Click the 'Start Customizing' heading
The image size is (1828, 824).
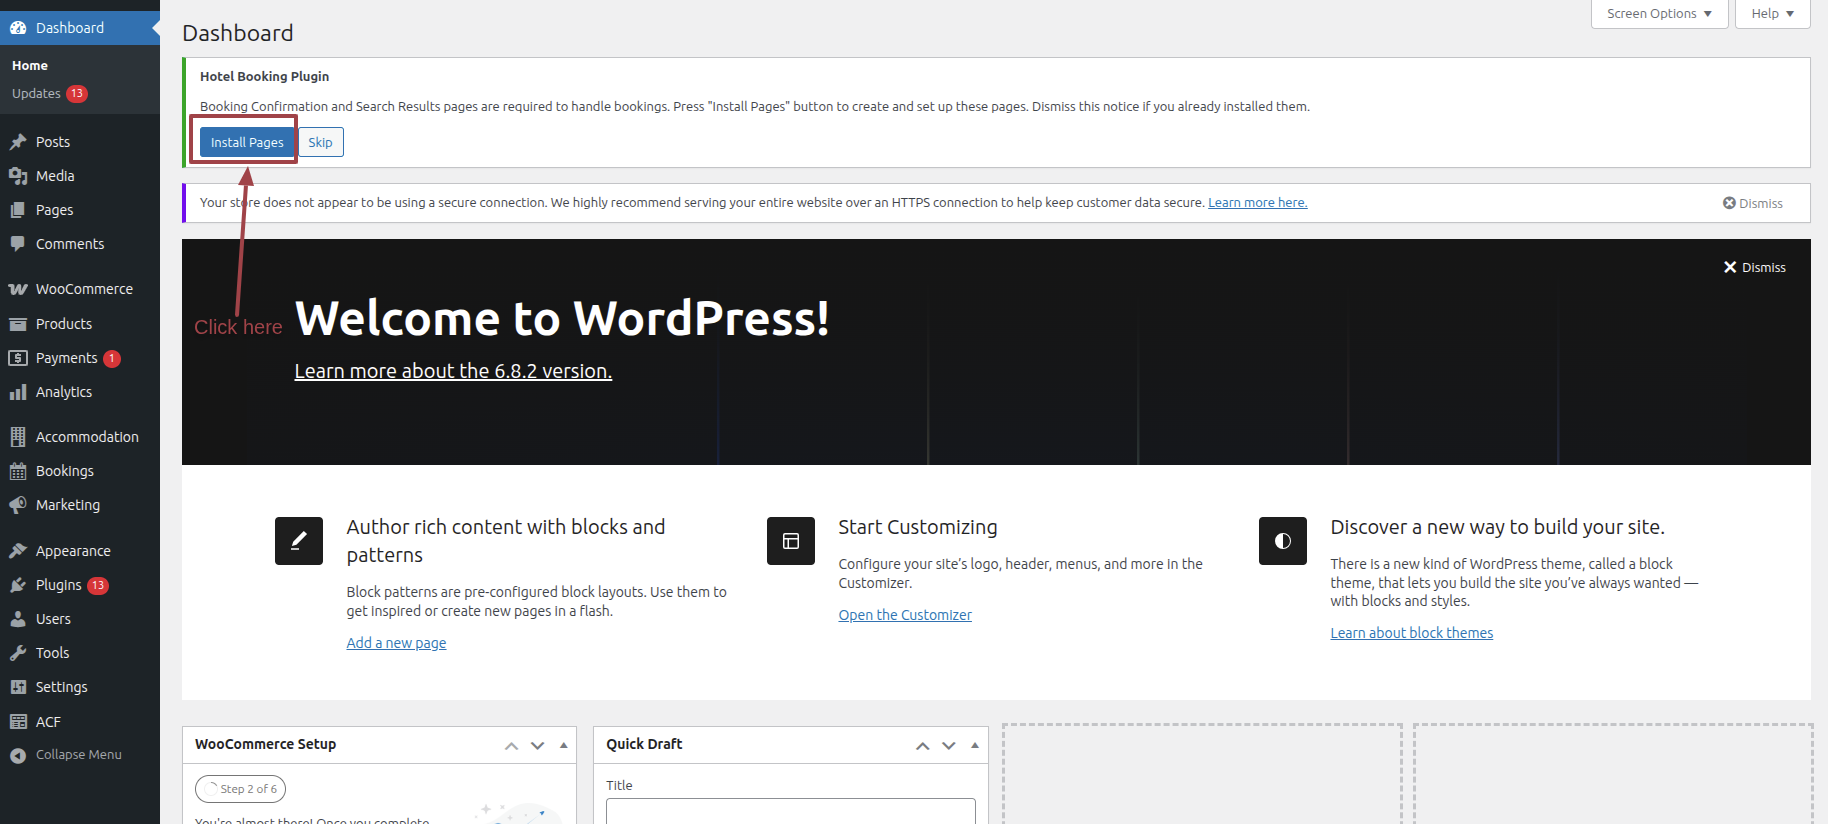(917, 527)
